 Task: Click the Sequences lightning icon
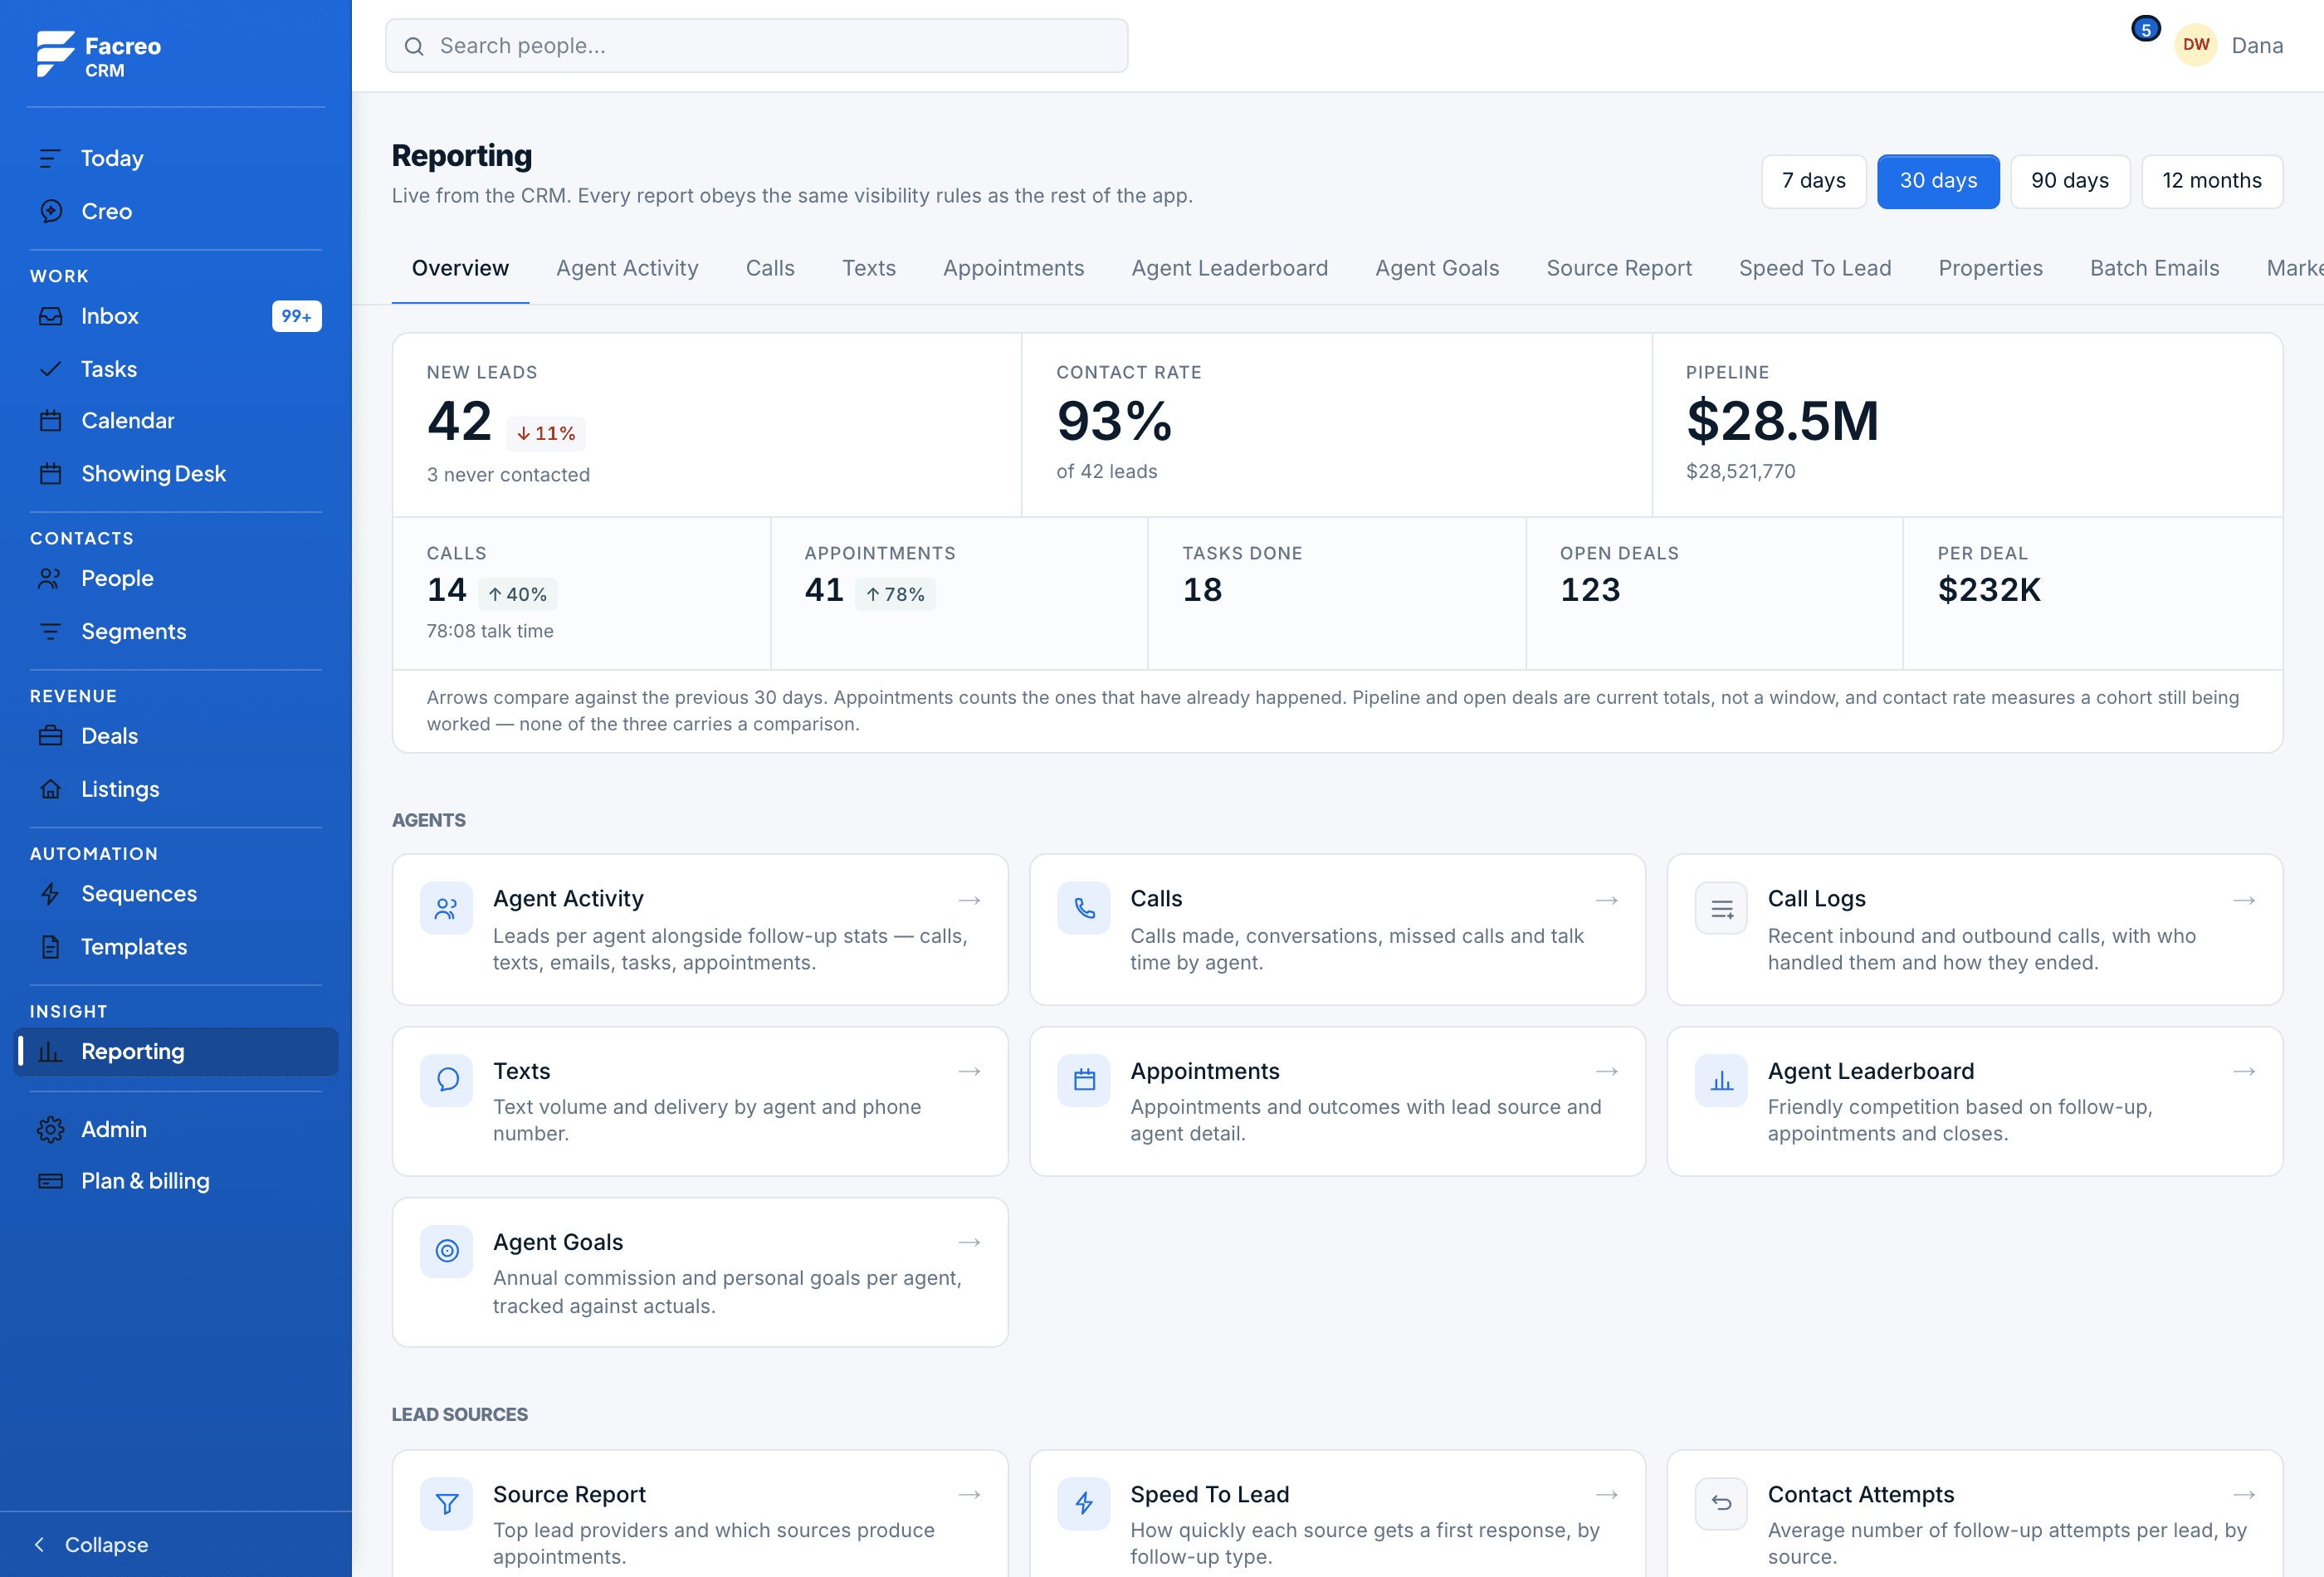point(50,894)
